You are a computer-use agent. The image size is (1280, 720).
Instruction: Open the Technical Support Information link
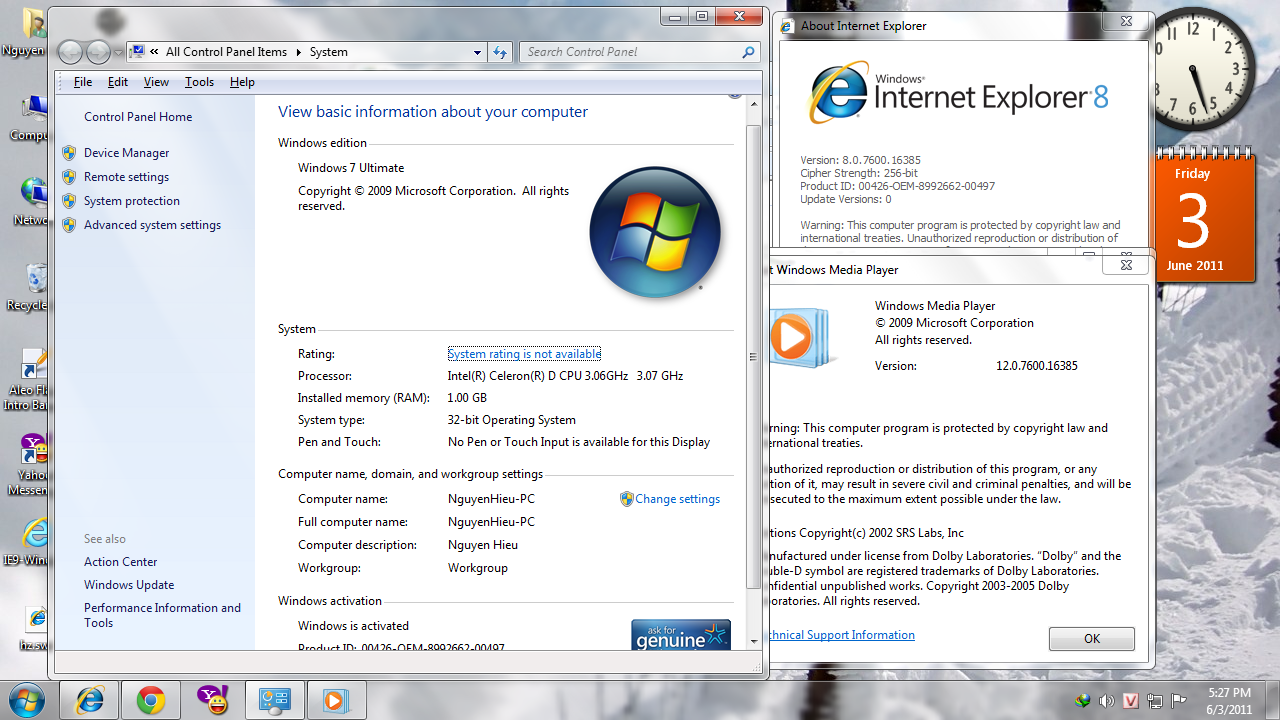[841, 635]
